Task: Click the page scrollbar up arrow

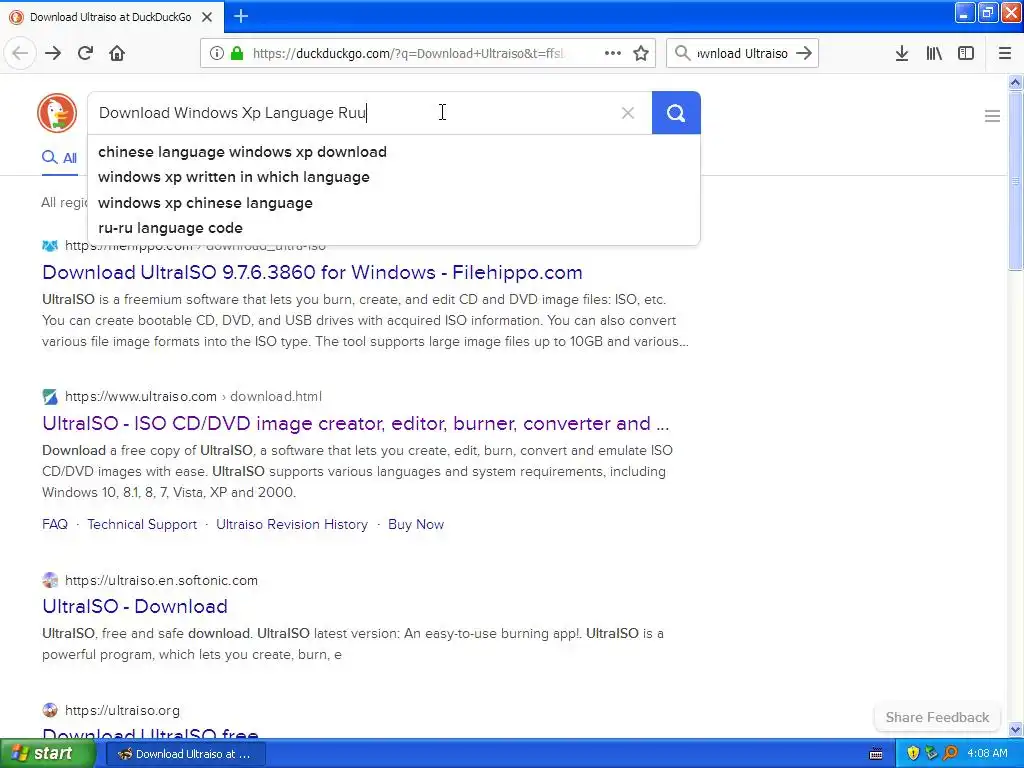Action: click(x=1015, y=82)
